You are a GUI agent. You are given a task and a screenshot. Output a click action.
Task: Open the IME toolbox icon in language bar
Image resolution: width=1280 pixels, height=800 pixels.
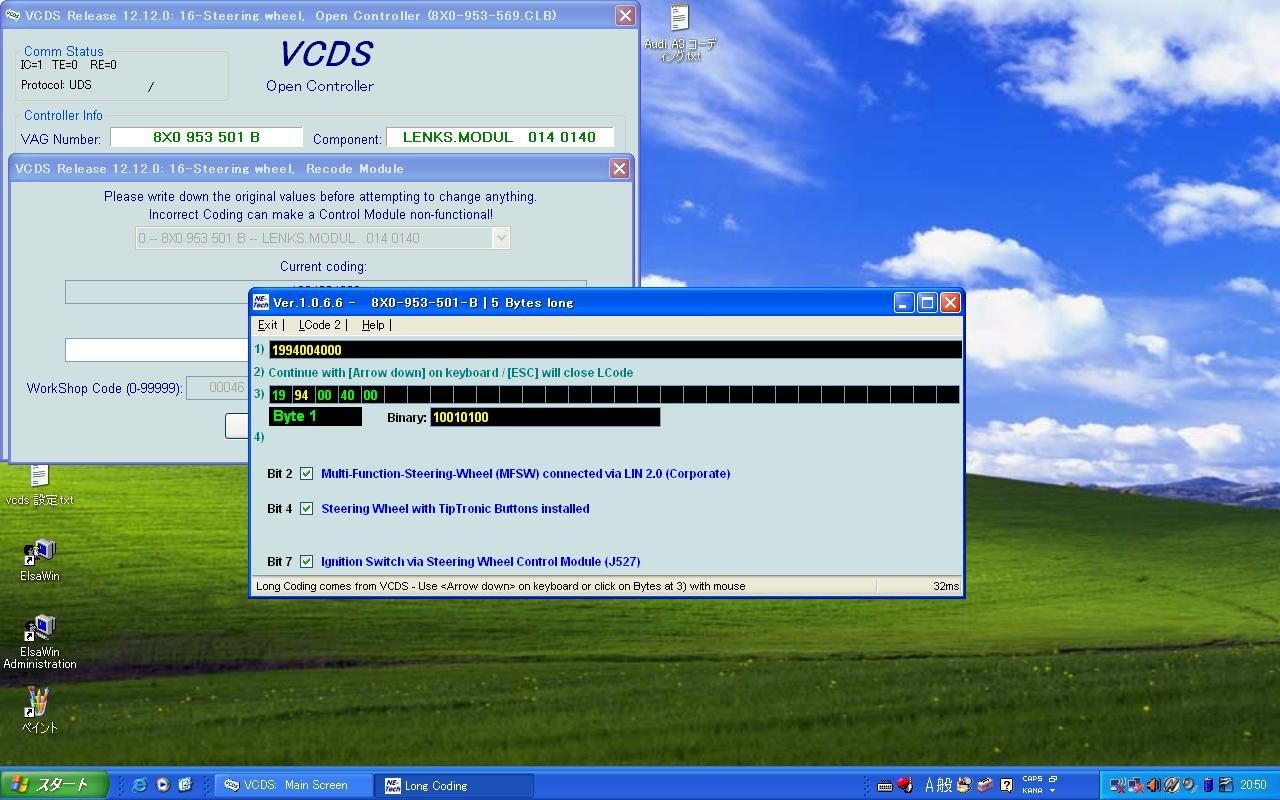tap(985, 785)
